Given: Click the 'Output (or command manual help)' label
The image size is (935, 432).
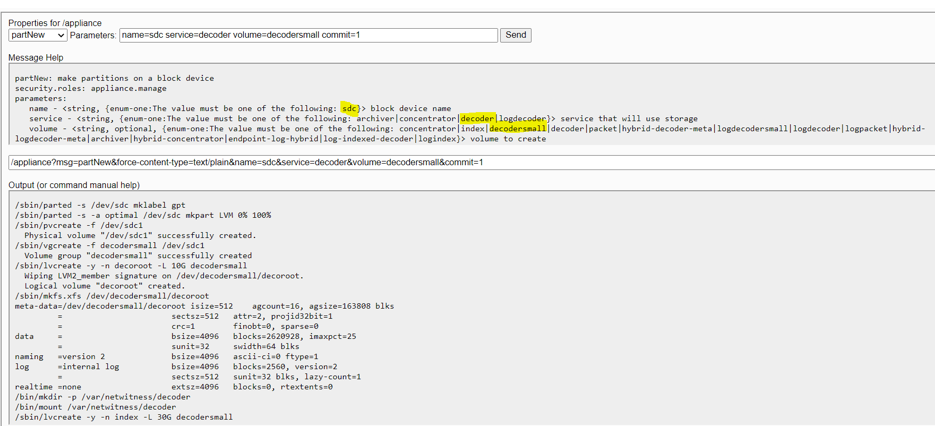Looking at the screenshot, I should pyautogui.click(x=74, y=185).
